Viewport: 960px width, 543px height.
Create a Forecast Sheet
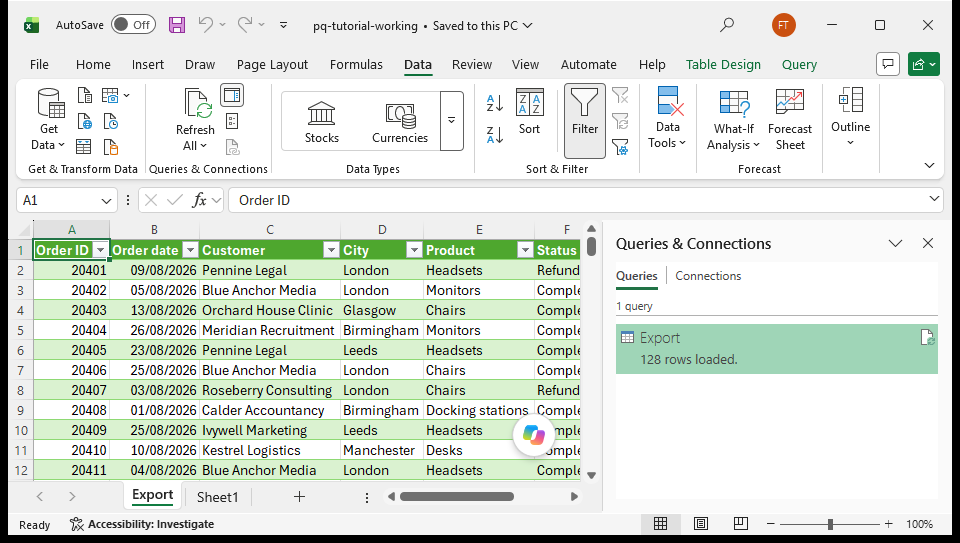[790, 119]
